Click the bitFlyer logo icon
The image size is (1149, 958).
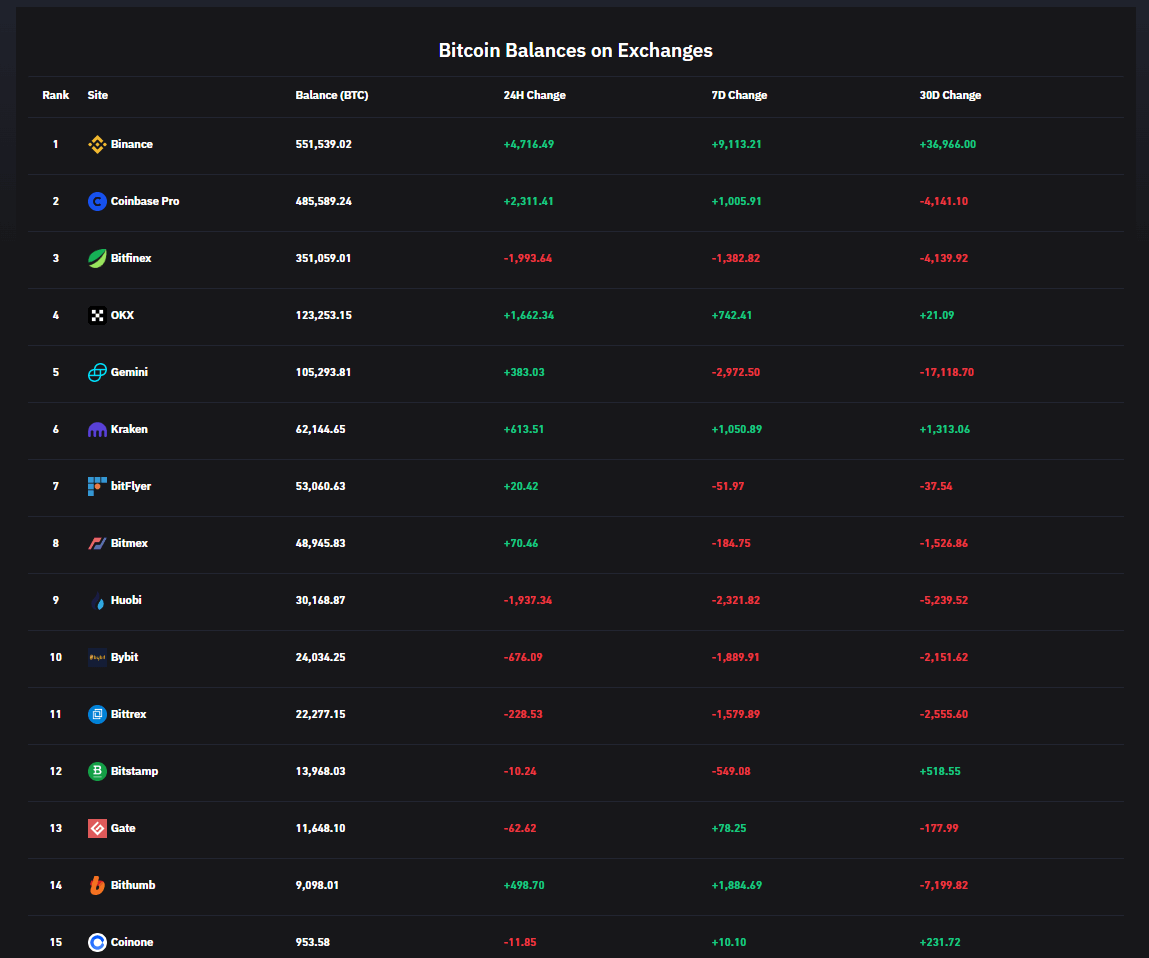96,486
